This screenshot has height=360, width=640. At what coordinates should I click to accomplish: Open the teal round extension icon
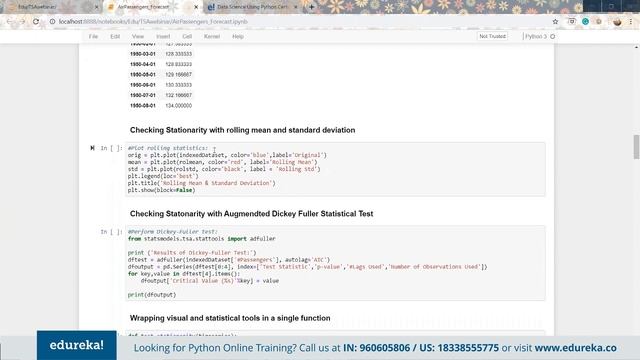(x=585, y=22)
